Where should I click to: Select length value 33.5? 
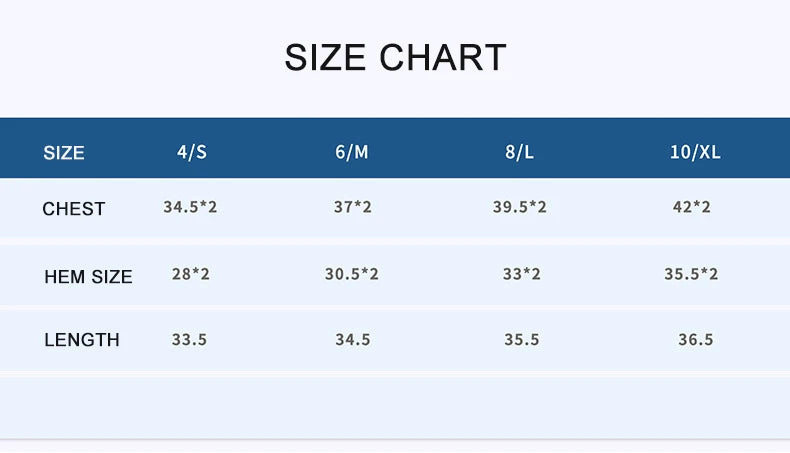tap(189, 339)
